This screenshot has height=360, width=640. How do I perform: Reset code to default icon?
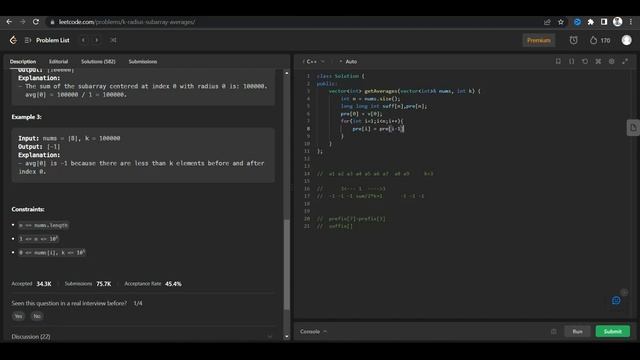pyautogui.click(x=585, y=61)
